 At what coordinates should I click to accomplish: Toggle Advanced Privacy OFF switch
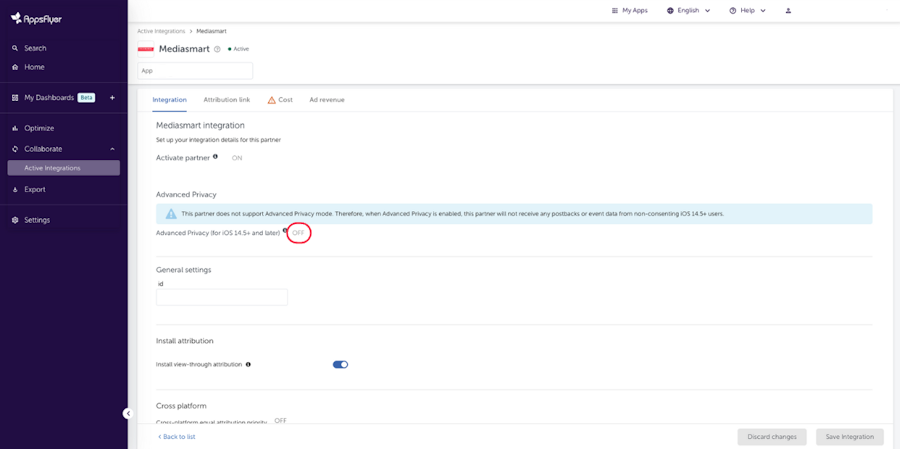pos(298,233)
